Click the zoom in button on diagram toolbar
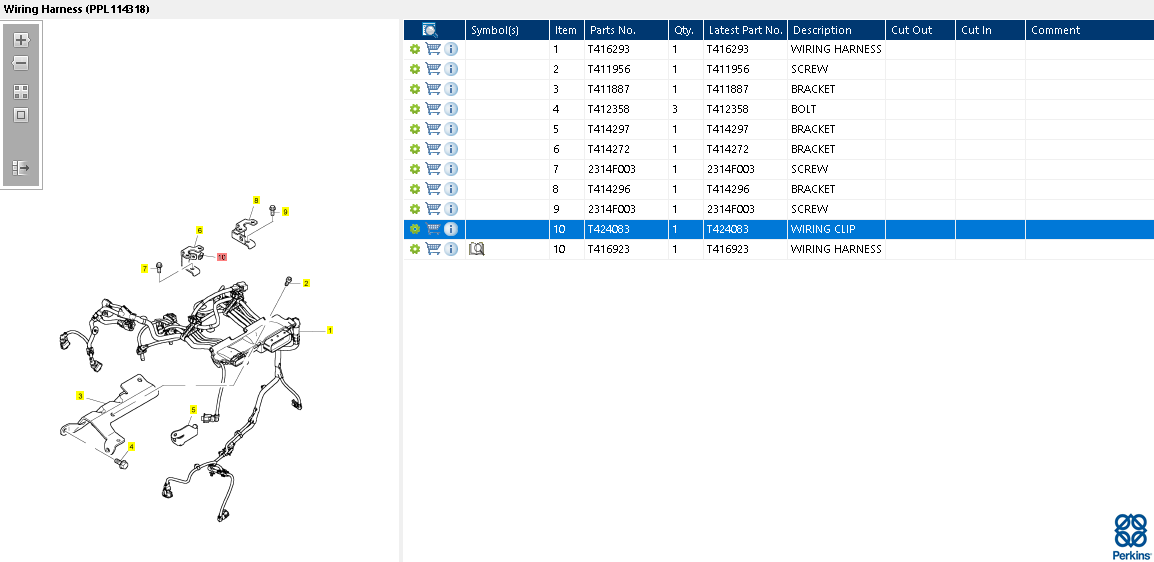Image resolution: width=1154 pixels, height=562 pixels. coord(21,40)
